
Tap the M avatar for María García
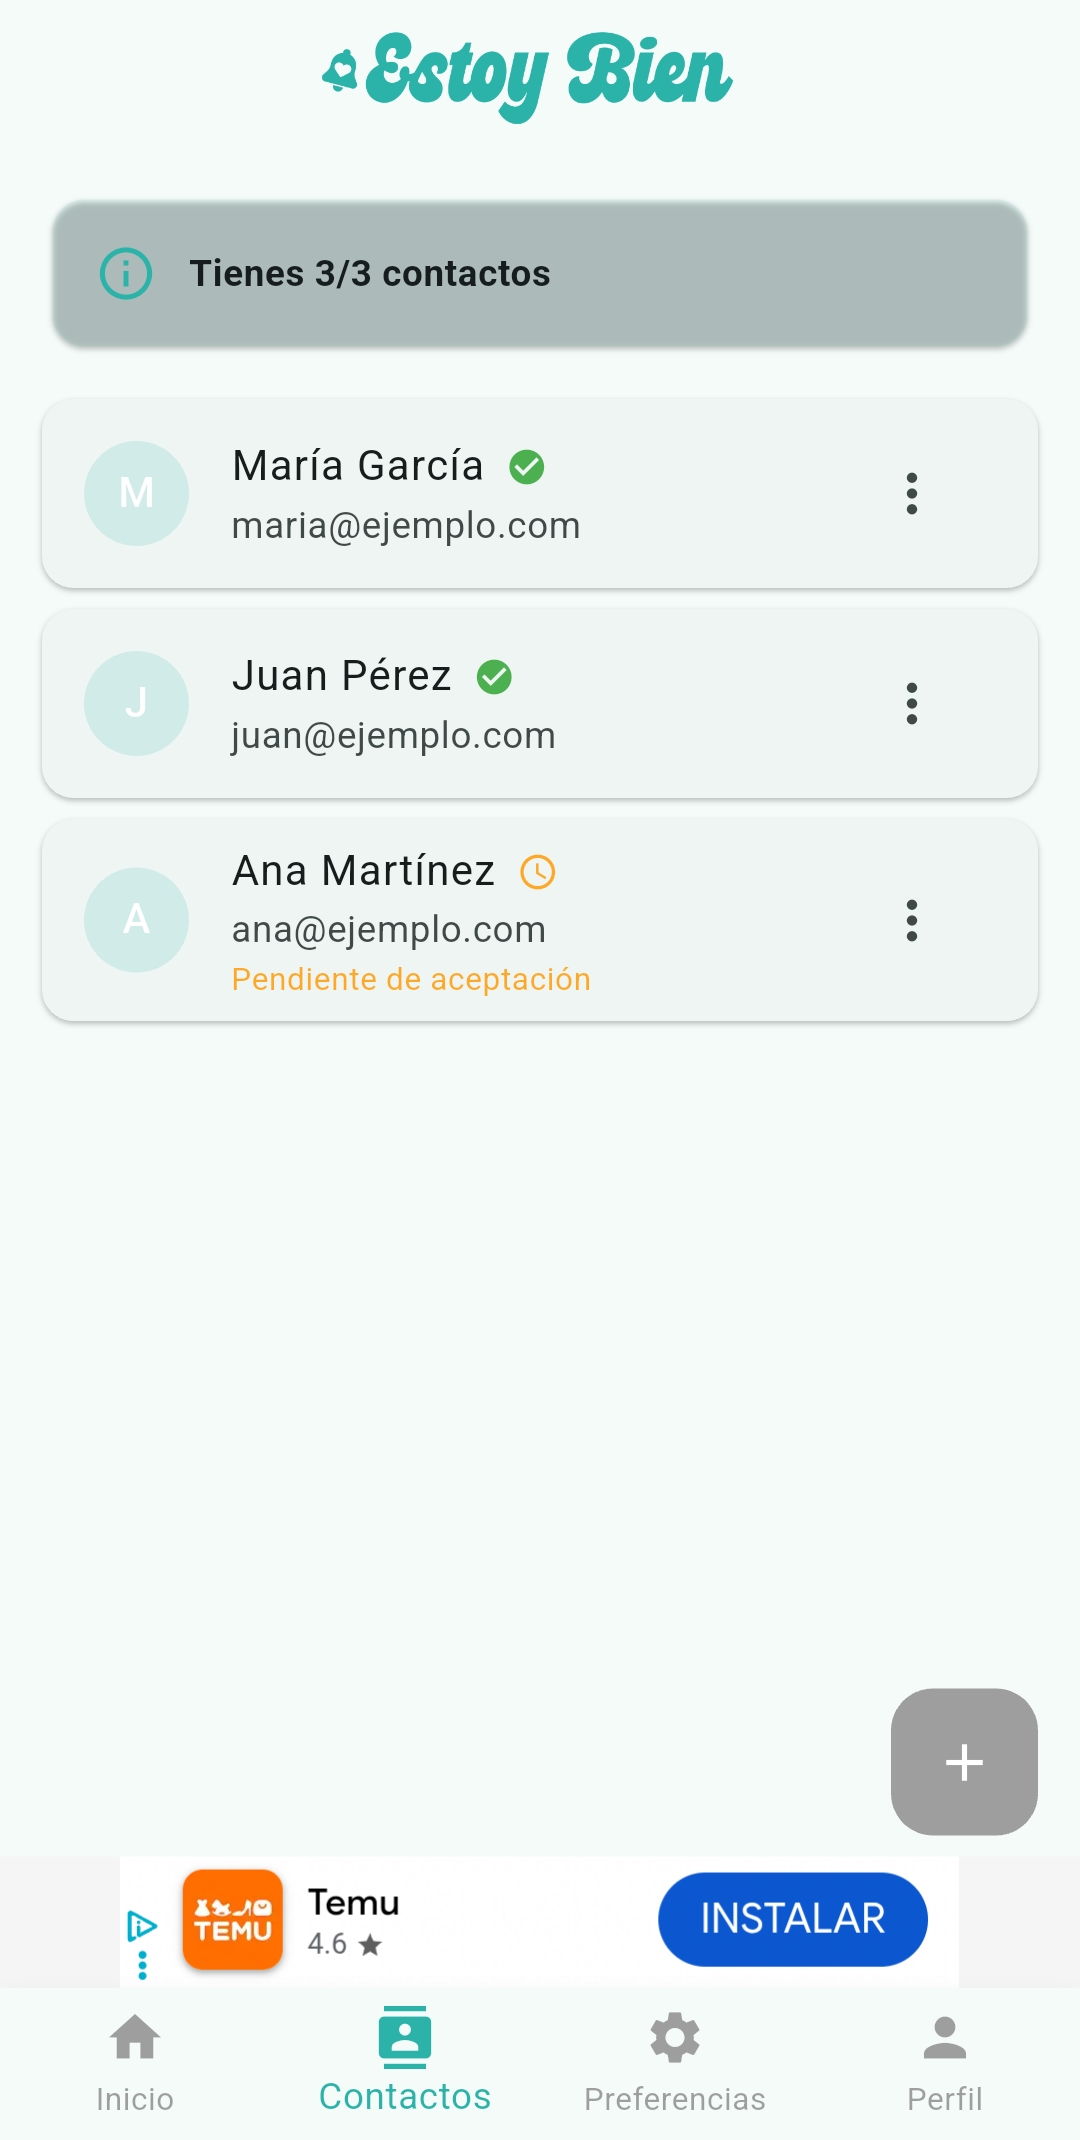point(136,493)
